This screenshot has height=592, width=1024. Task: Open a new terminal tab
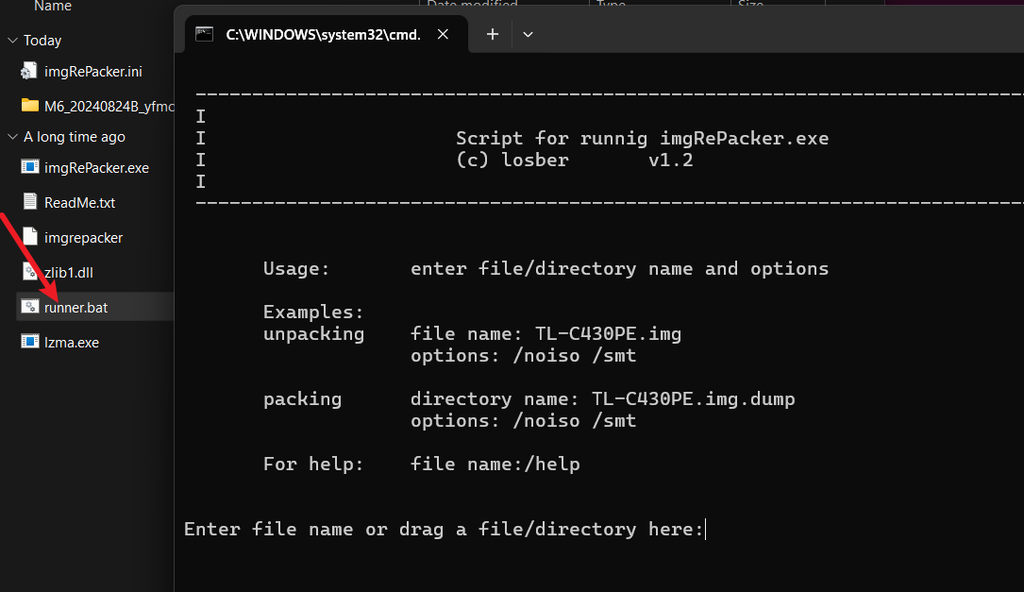pyautogui.click(x=492, y=34)
